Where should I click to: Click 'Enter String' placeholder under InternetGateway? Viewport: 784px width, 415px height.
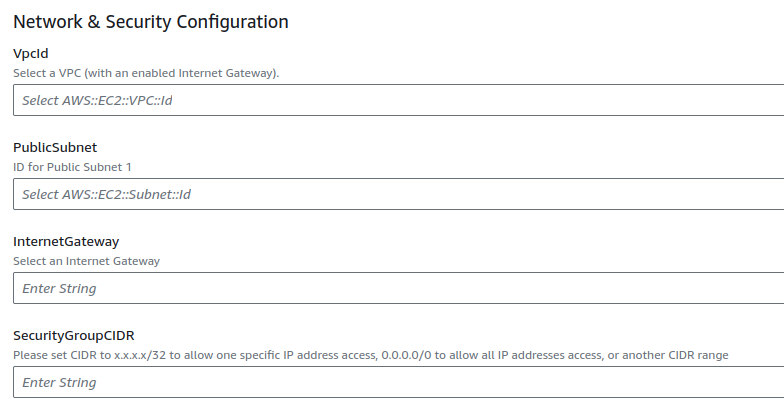59,288
